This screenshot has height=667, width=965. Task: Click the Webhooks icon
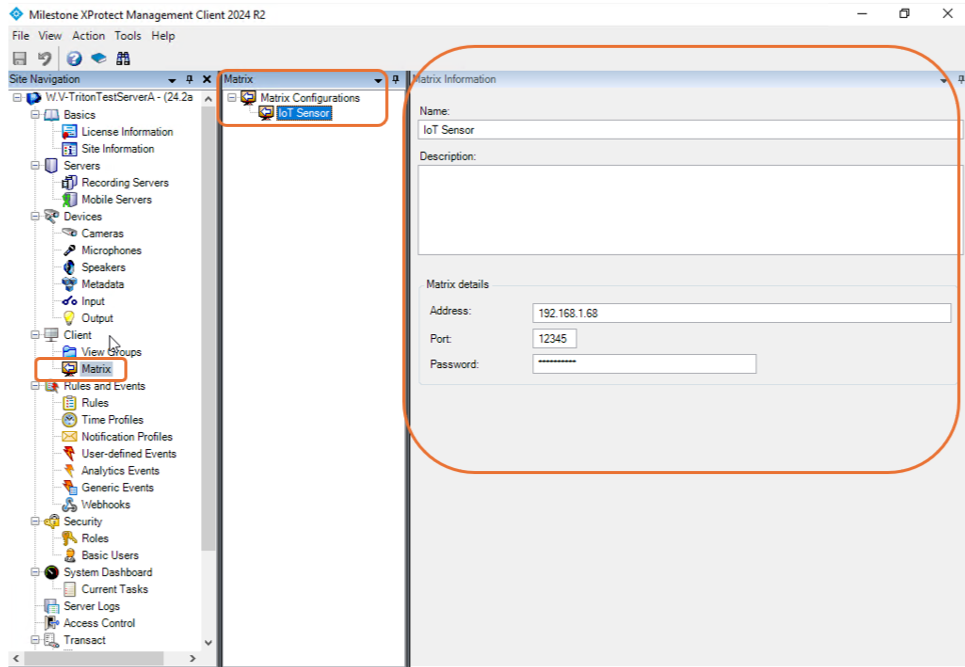(x=70, y=505)
